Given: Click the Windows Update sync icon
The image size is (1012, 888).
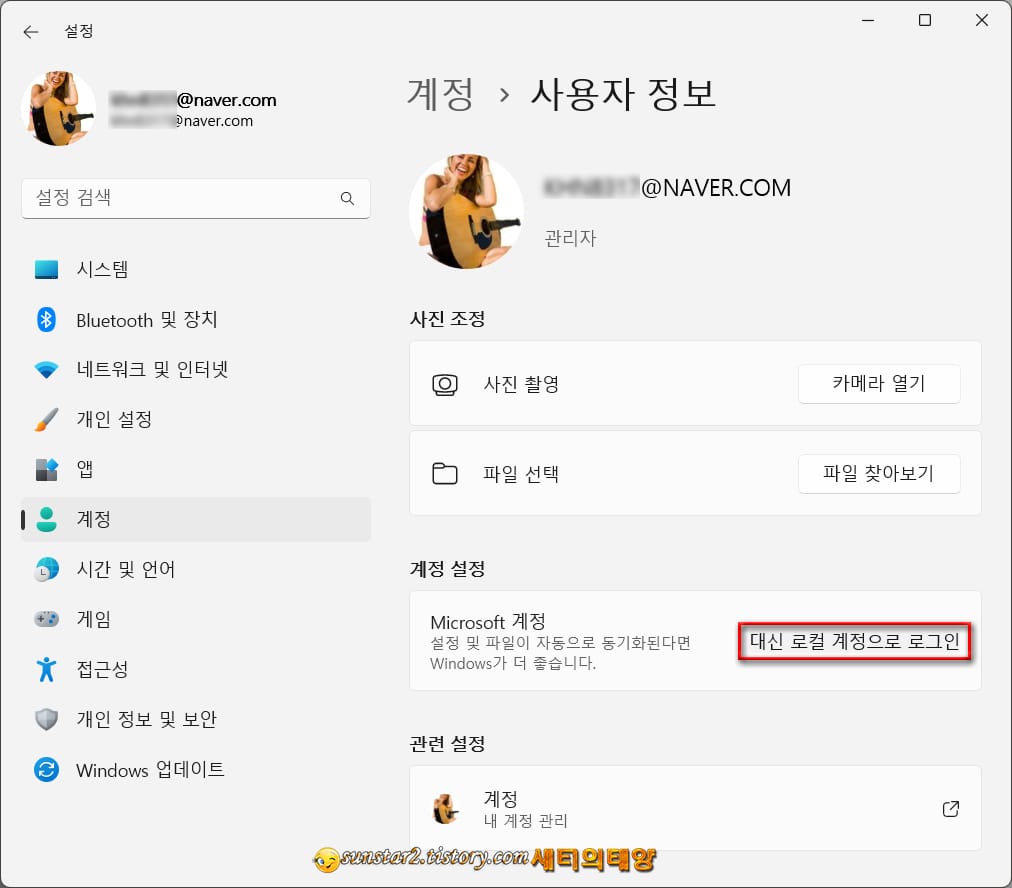Looking at the screenshot, I should (46, 769).
